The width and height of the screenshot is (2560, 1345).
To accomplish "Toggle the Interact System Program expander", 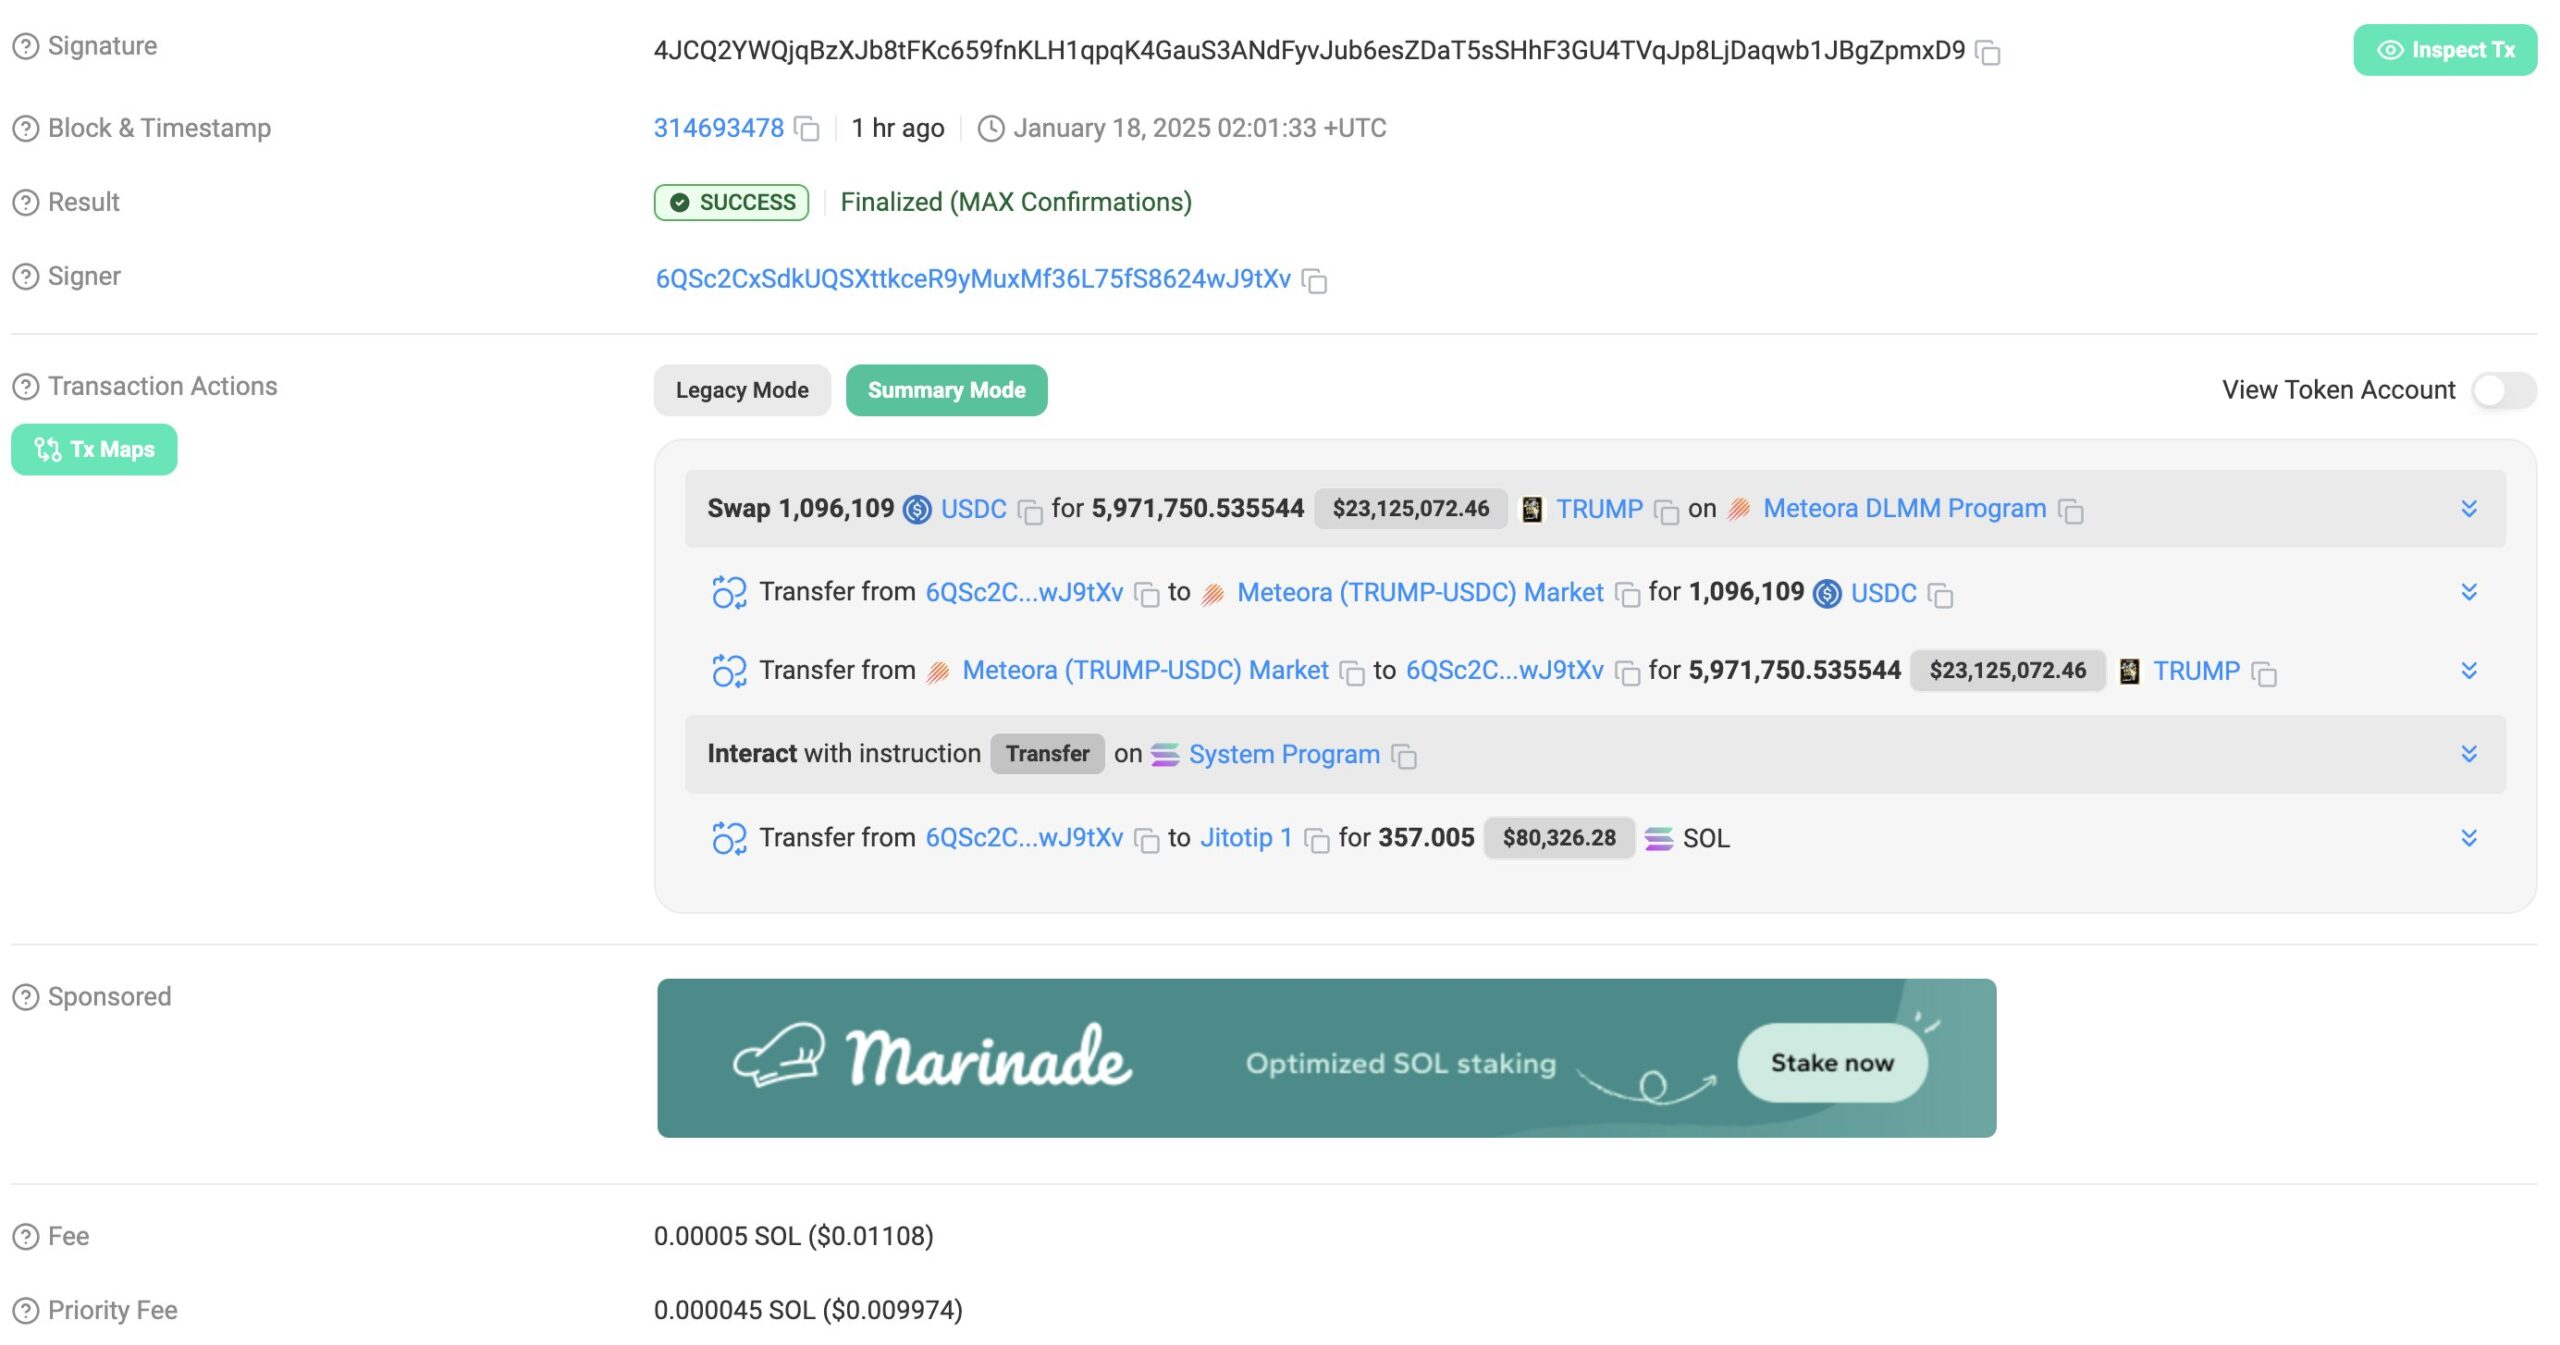I will tap(2469, 752).
